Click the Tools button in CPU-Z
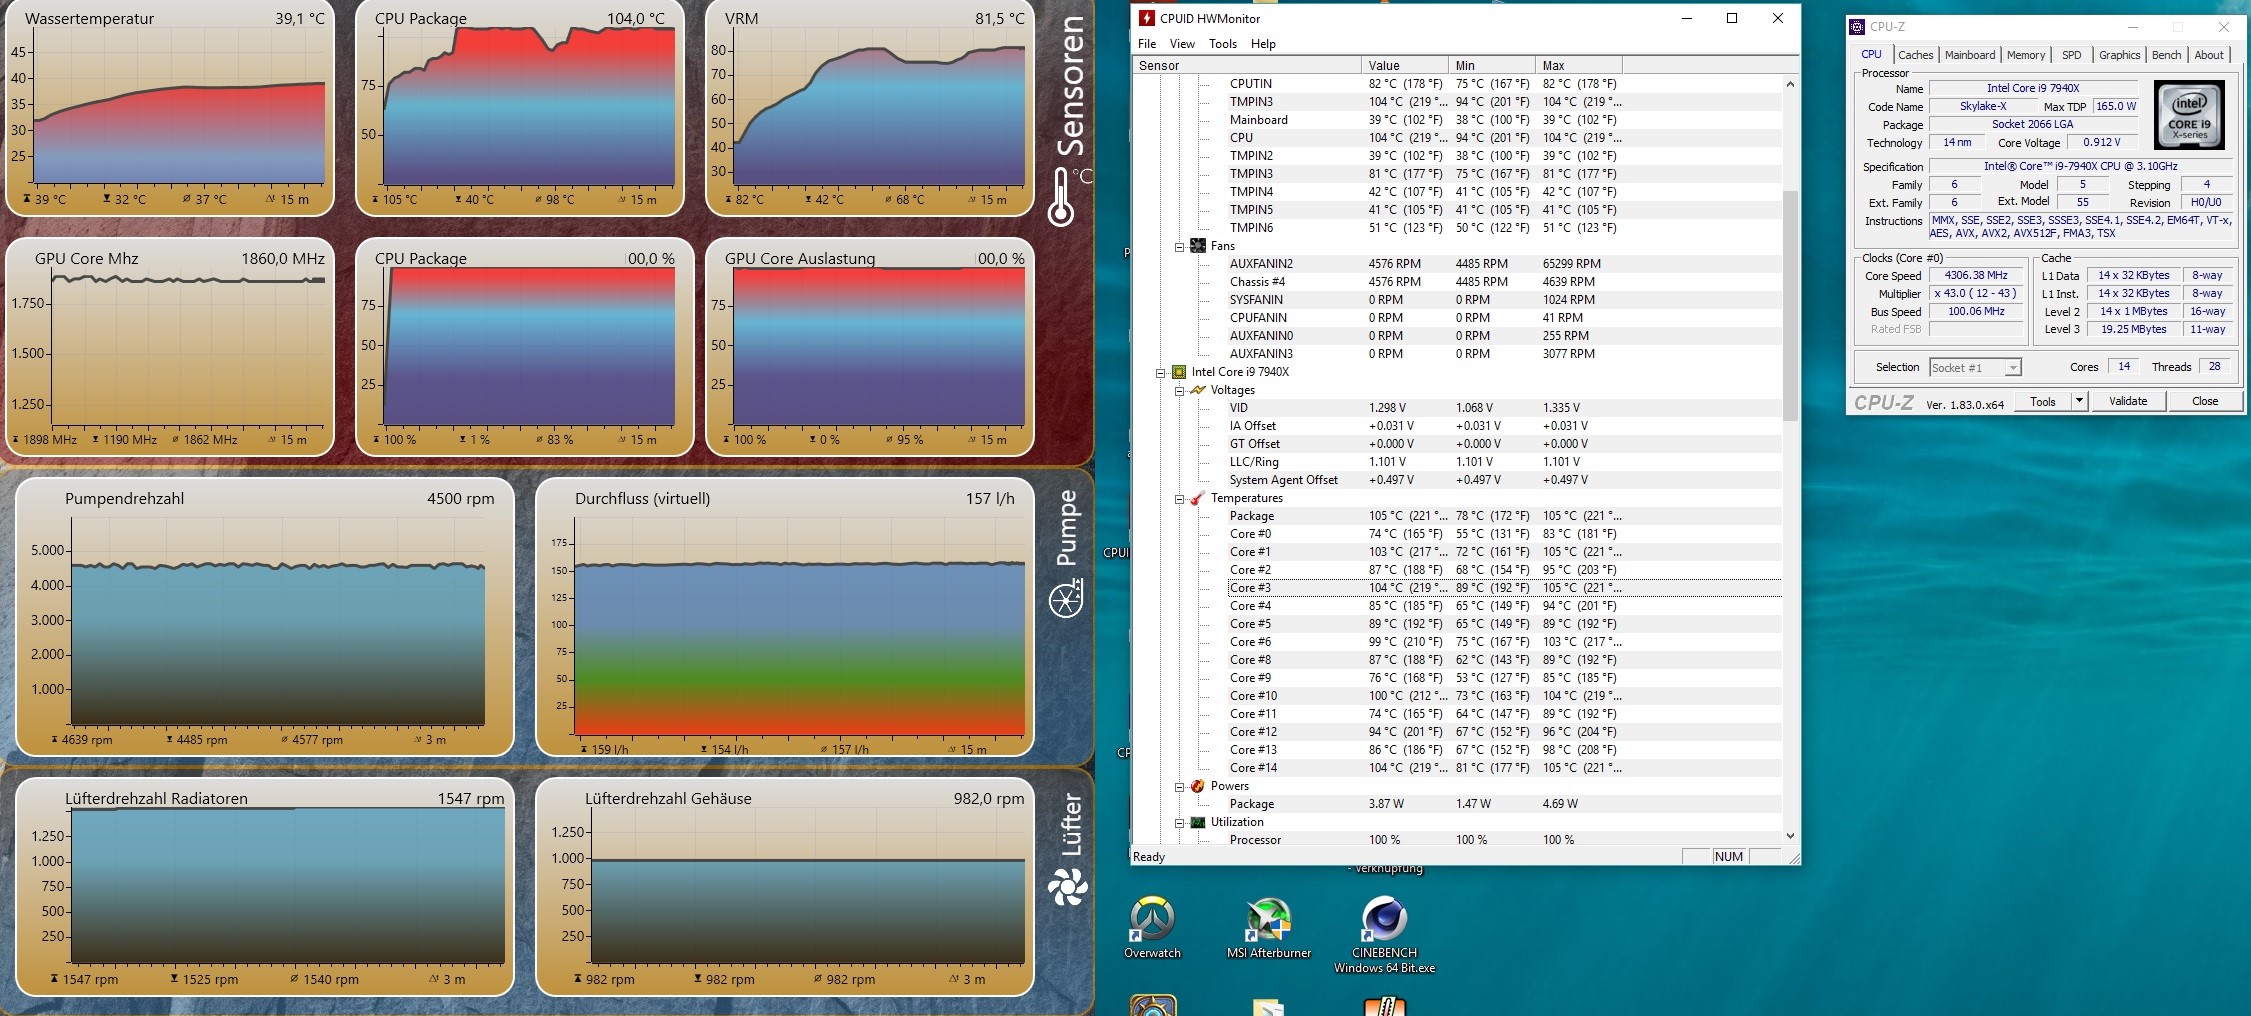Screen dimensions: 2251x1016 2042,401
